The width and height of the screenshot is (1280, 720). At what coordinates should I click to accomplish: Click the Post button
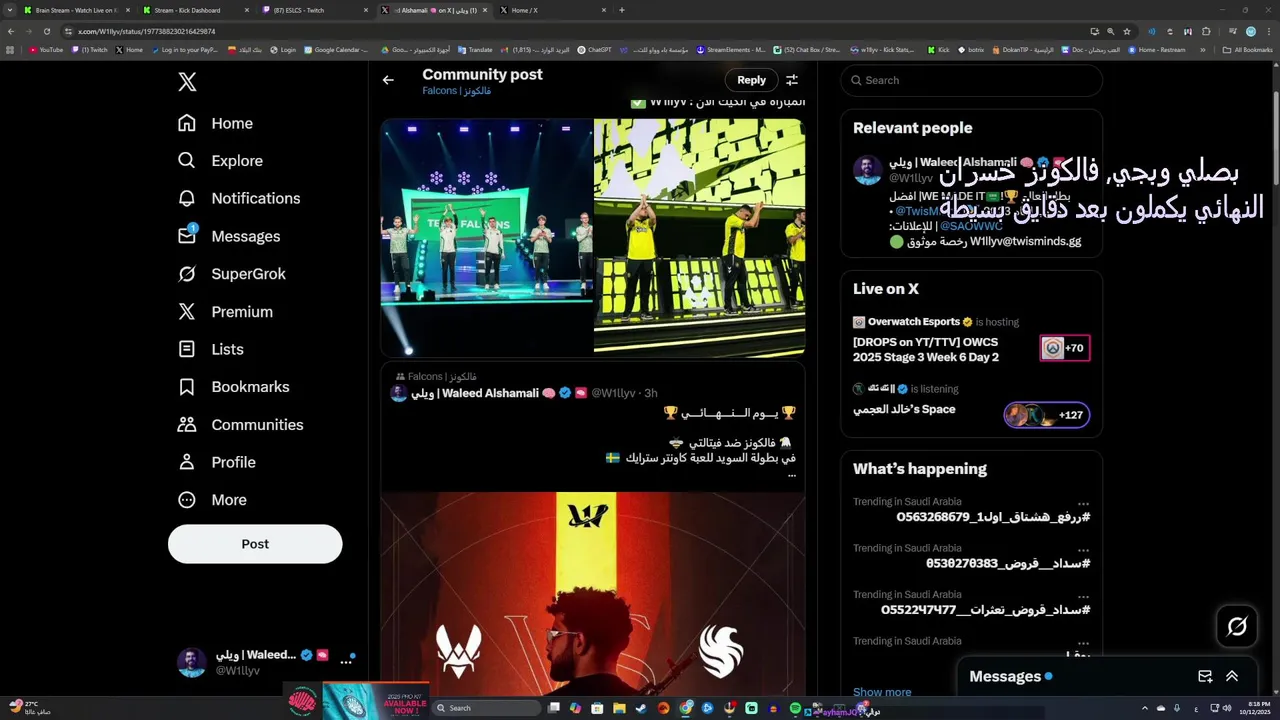[x=255, y=544]
